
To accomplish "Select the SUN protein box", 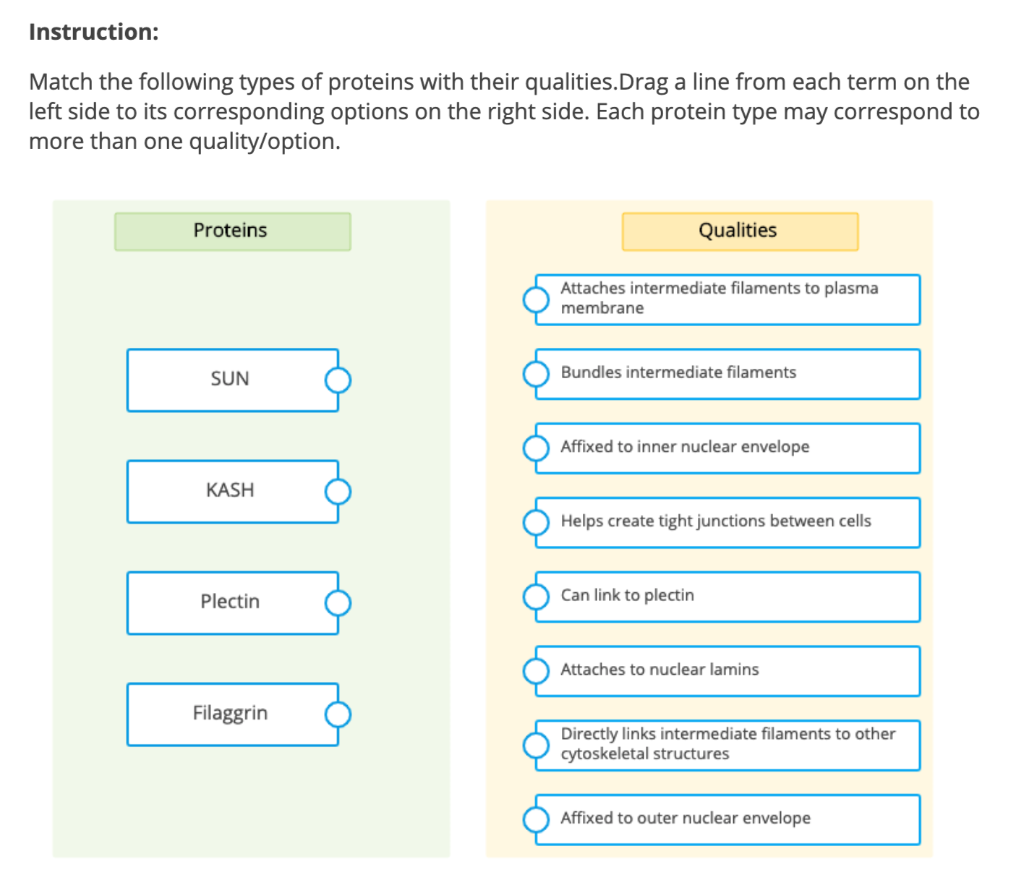I will click(x=231, y=380).
